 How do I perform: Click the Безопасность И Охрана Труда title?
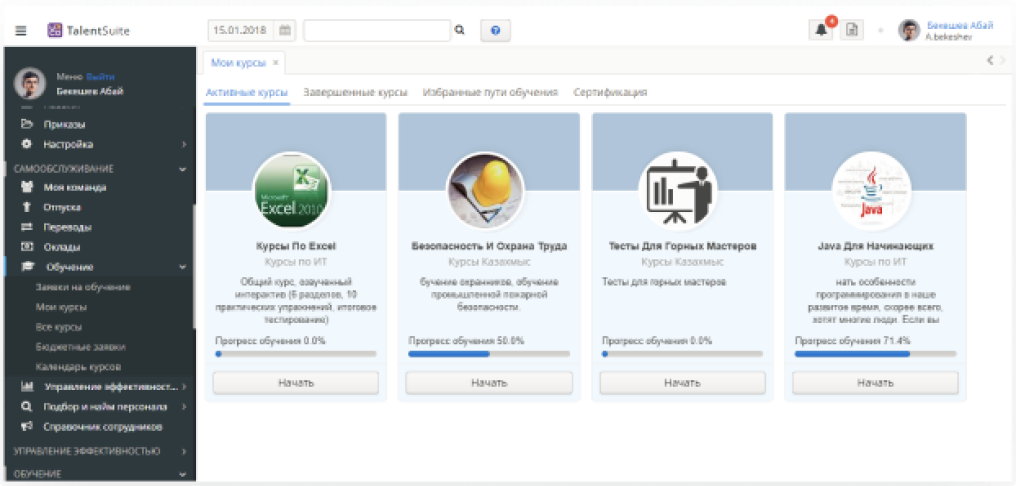point(489,247)
